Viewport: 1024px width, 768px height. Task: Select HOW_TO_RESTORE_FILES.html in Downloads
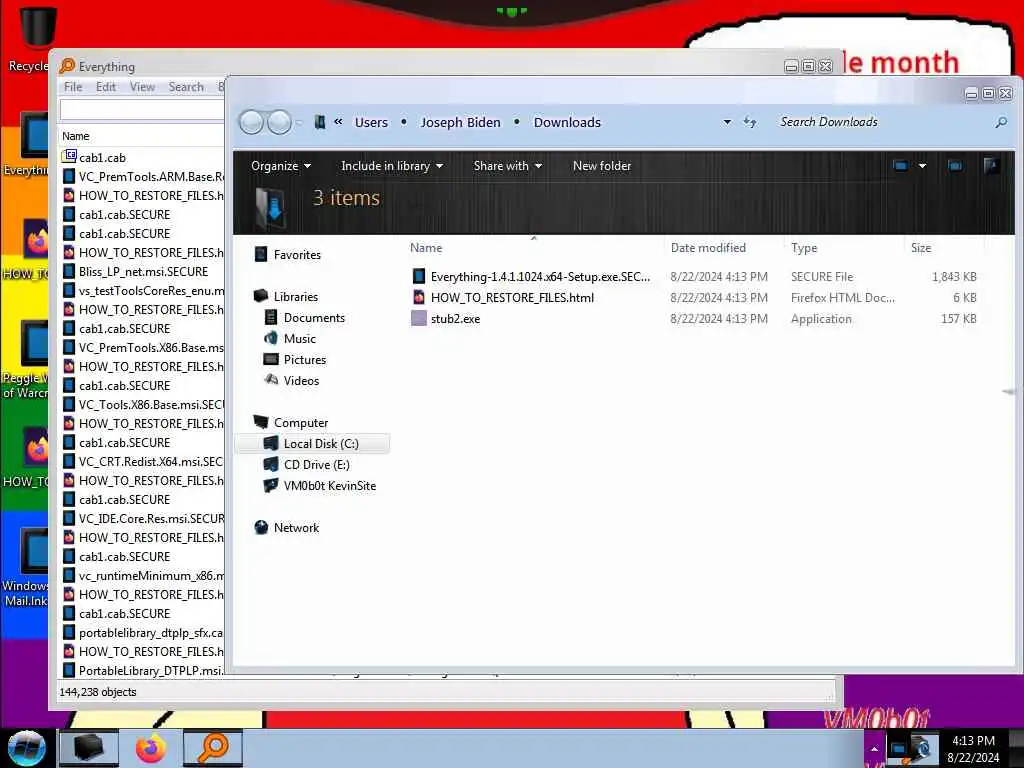click(x=512, y=298)
